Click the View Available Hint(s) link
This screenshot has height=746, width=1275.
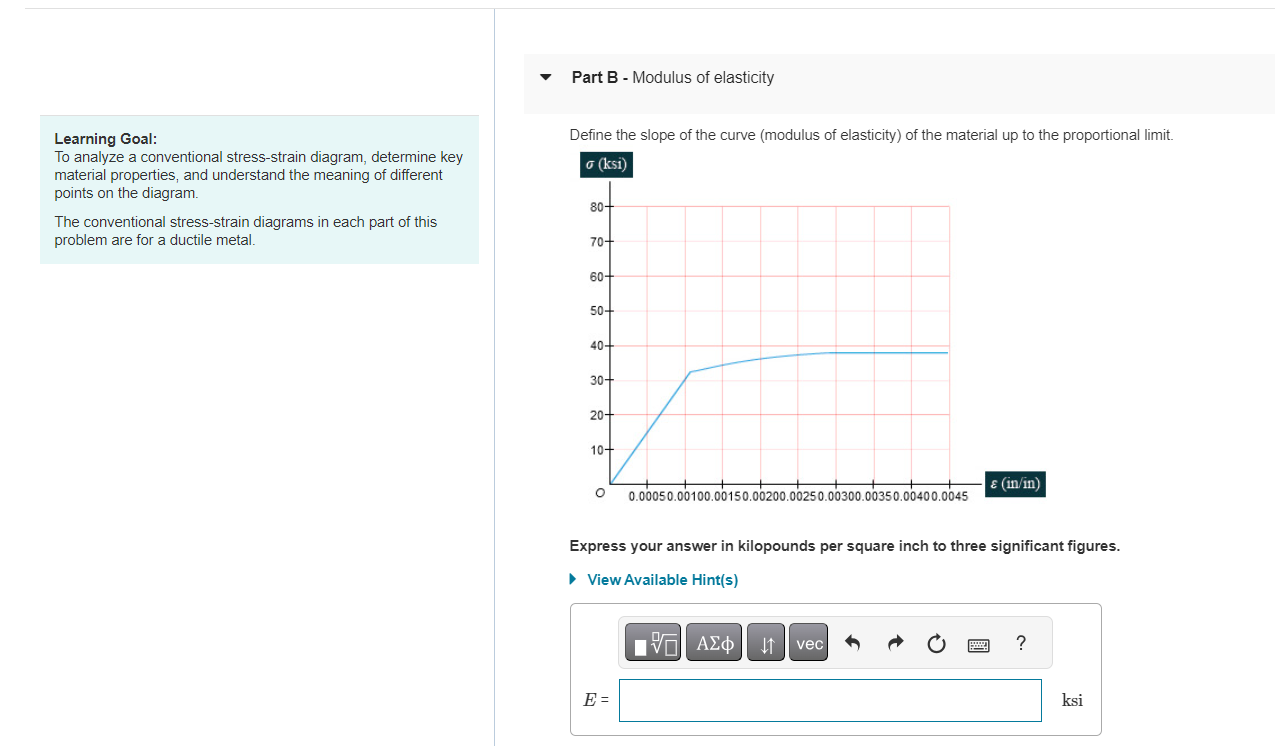pyautogui.click(x=662, y=579)
